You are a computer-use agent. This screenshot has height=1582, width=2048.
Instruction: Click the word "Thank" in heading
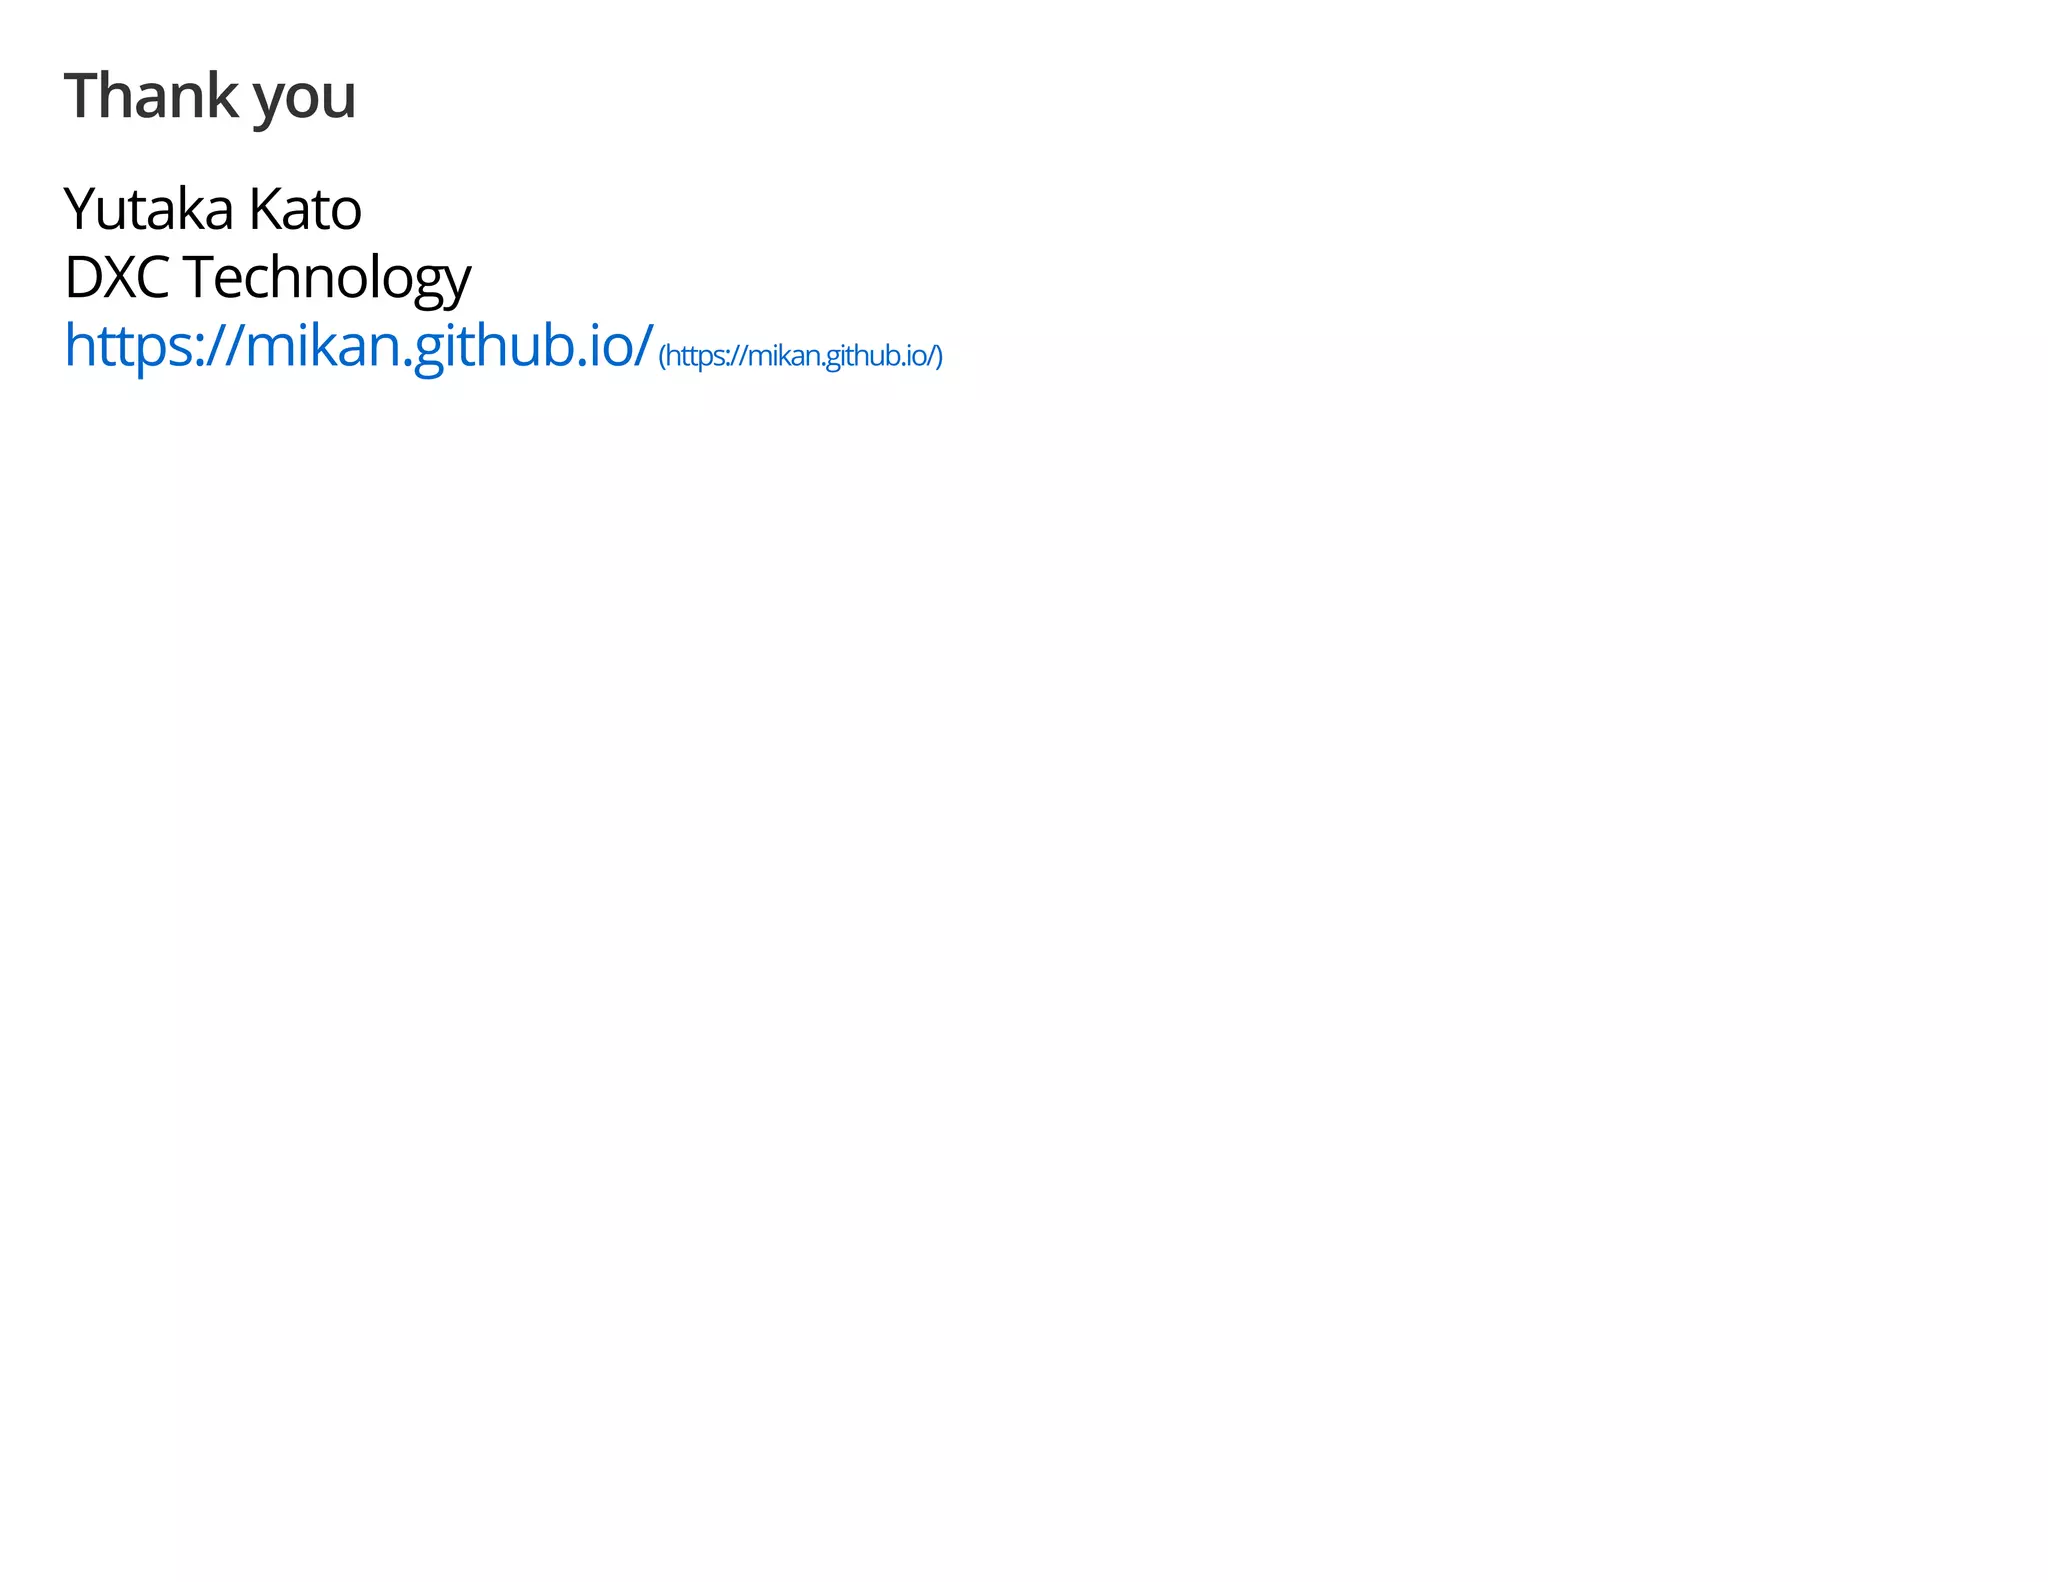(152, 96)
